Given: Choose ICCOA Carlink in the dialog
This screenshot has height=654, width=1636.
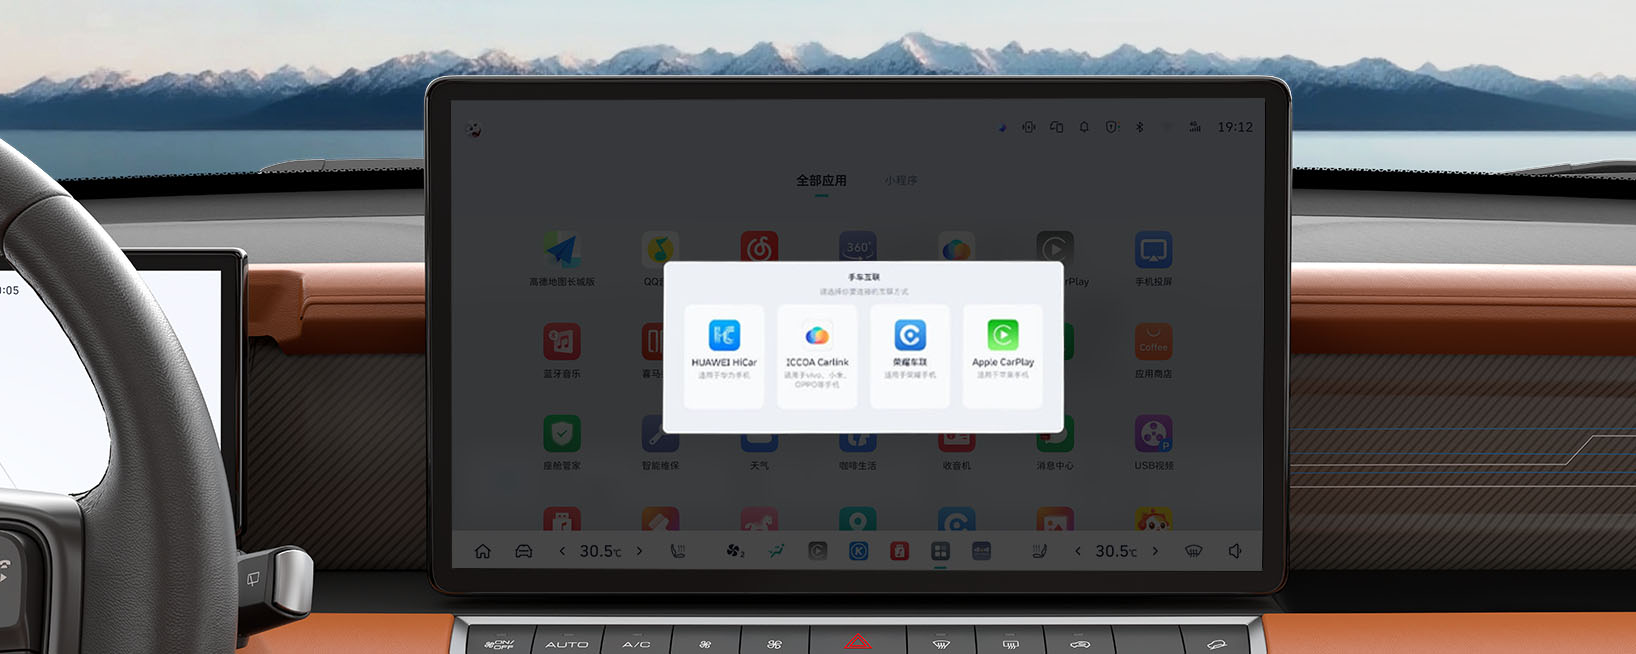Looking at the screenshot, I should point(817,355).
